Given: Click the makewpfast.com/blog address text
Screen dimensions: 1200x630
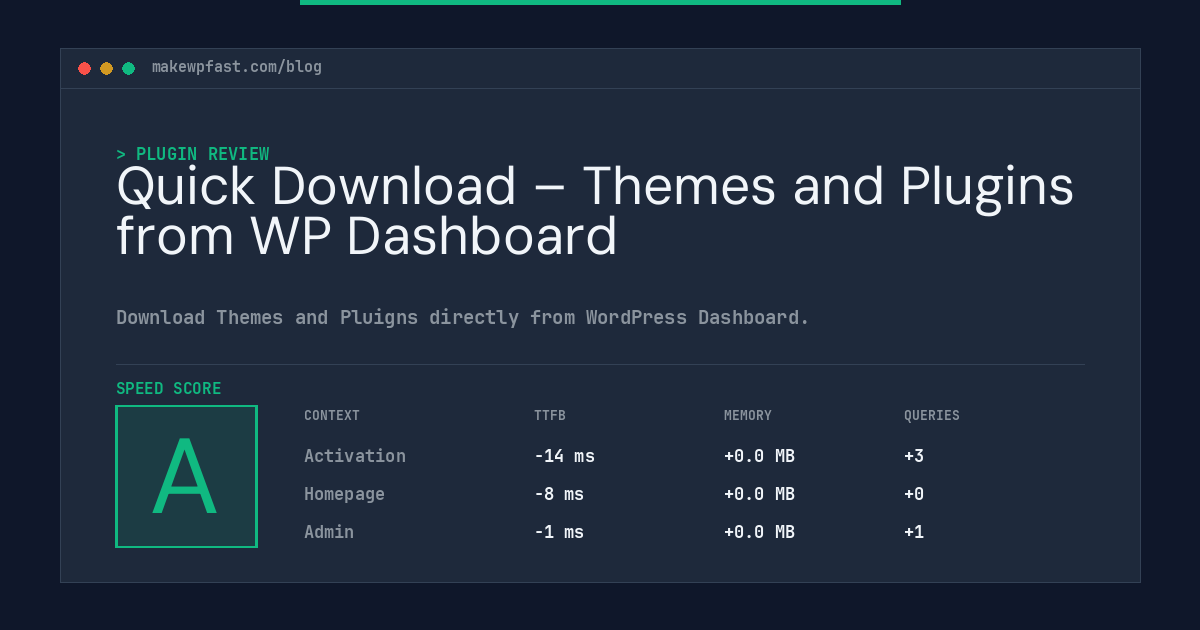Looking at the screenshot, I should coord(237,67).
